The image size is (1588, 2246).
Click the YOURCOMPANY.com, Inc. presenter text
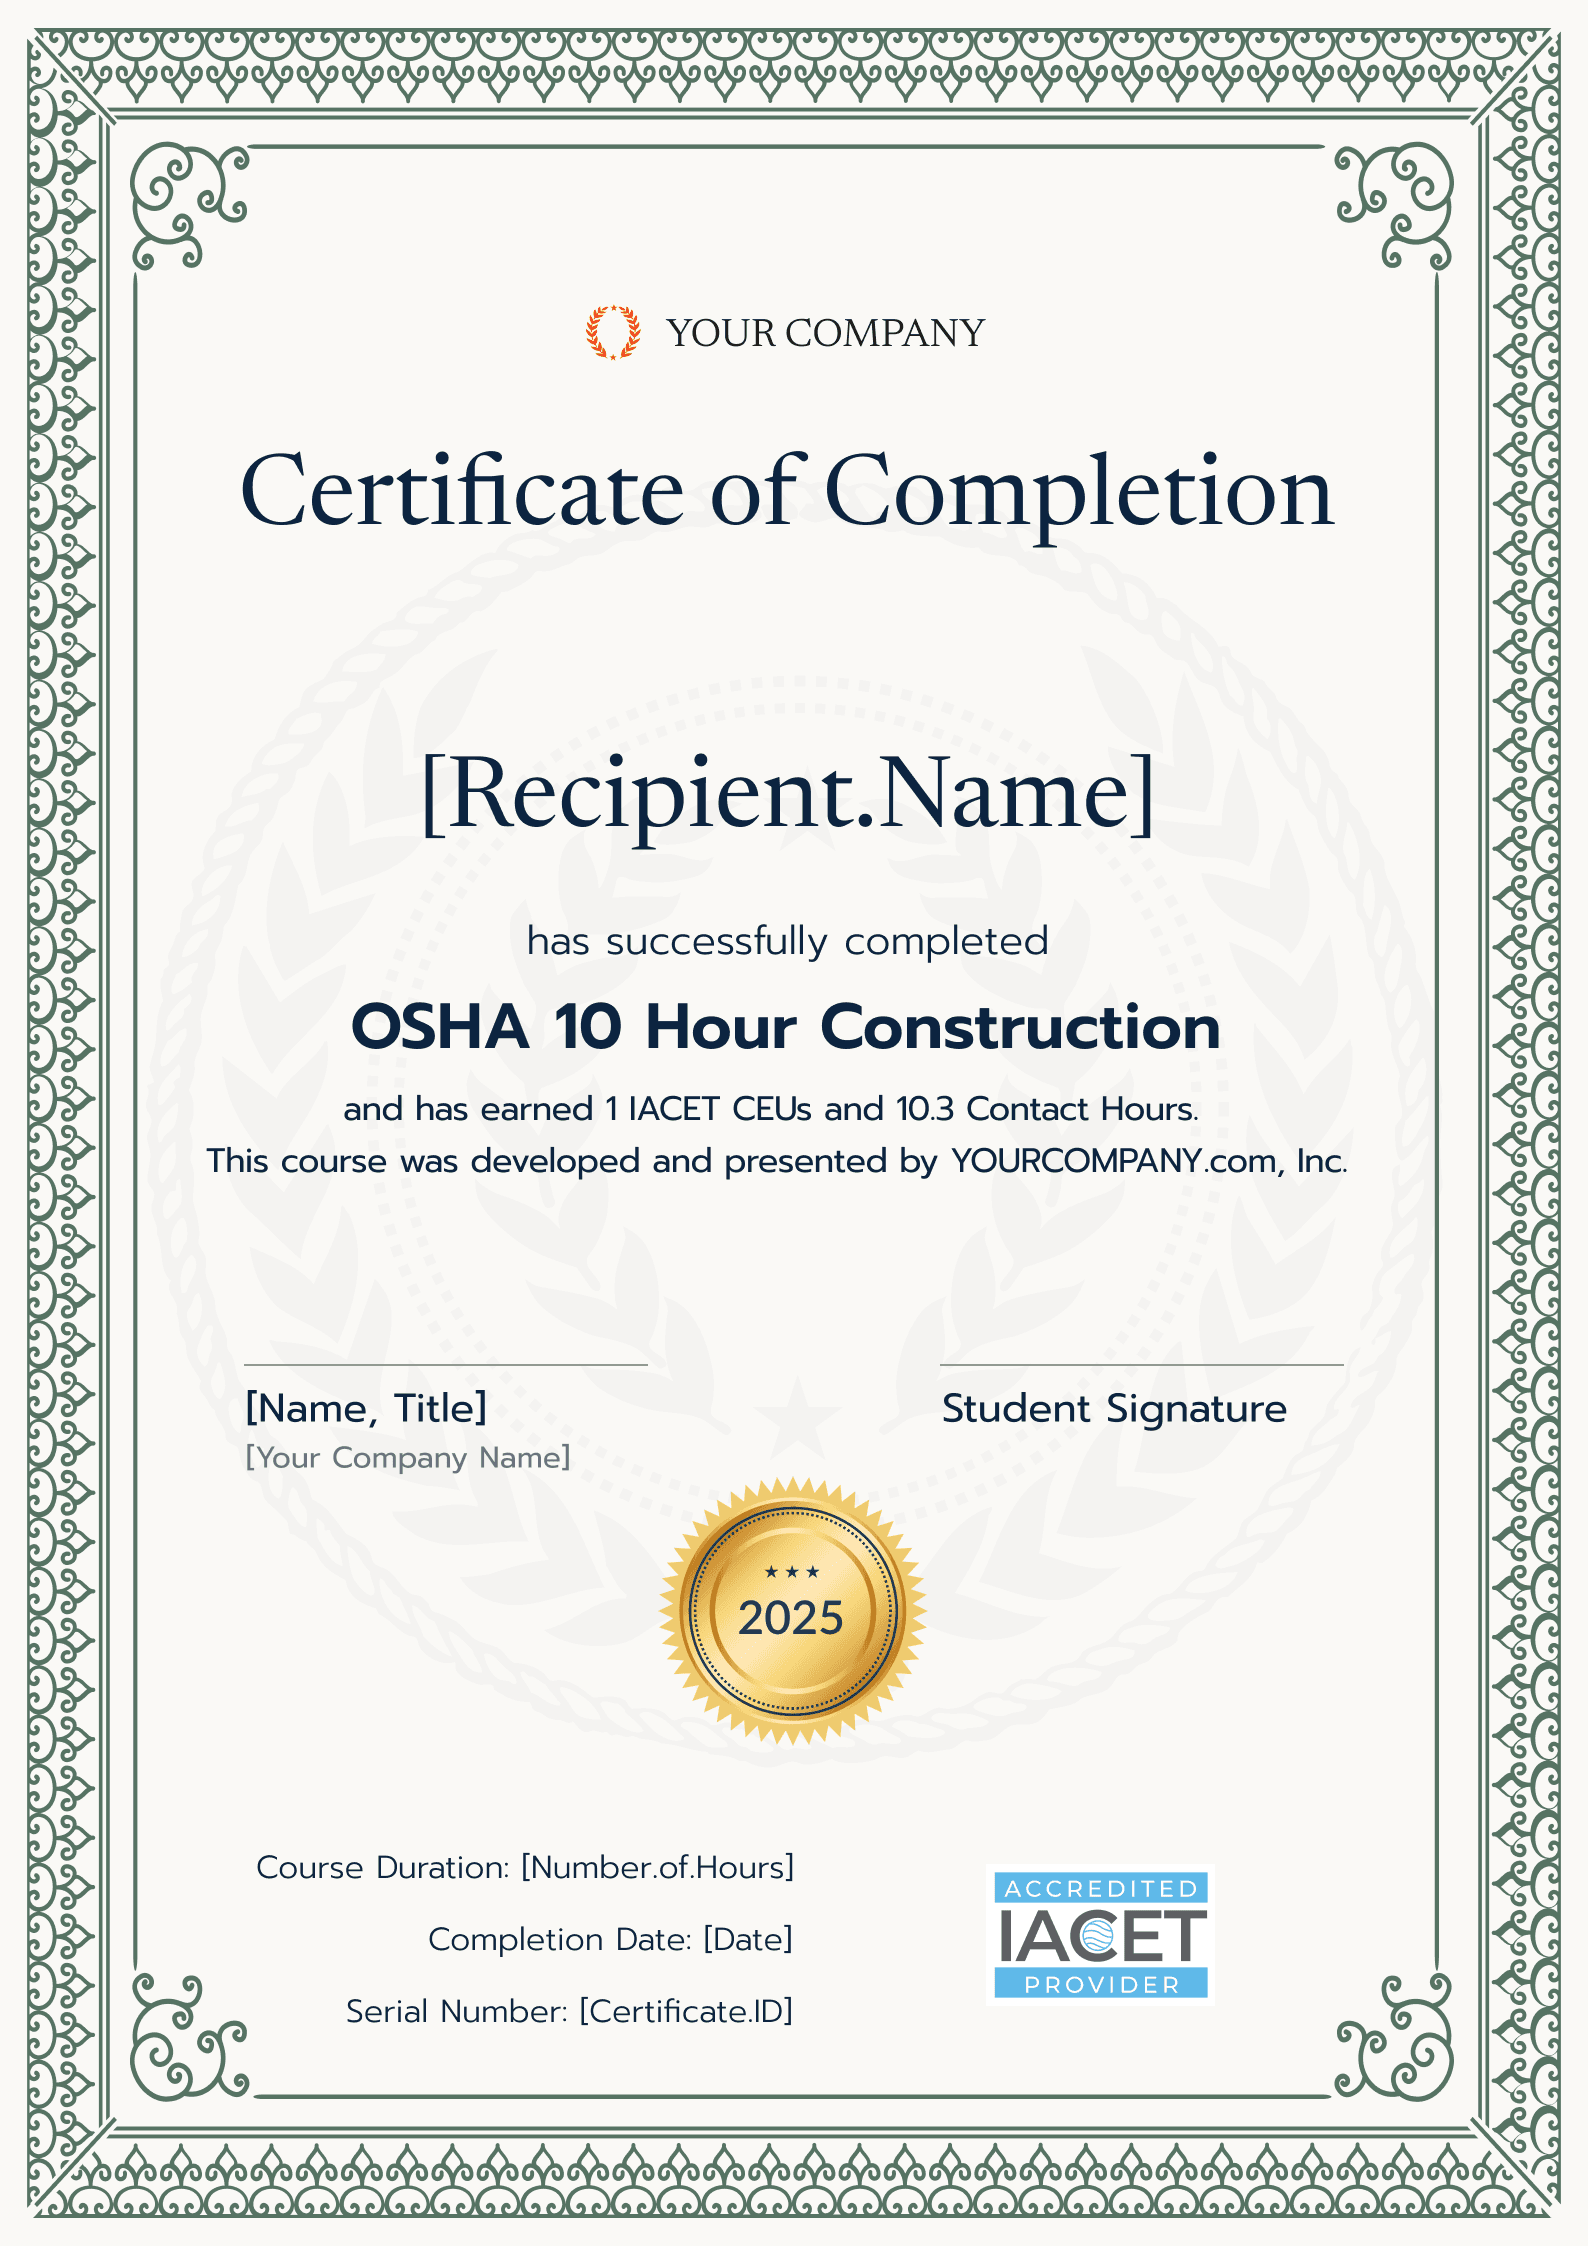tap(1148, 1161)
